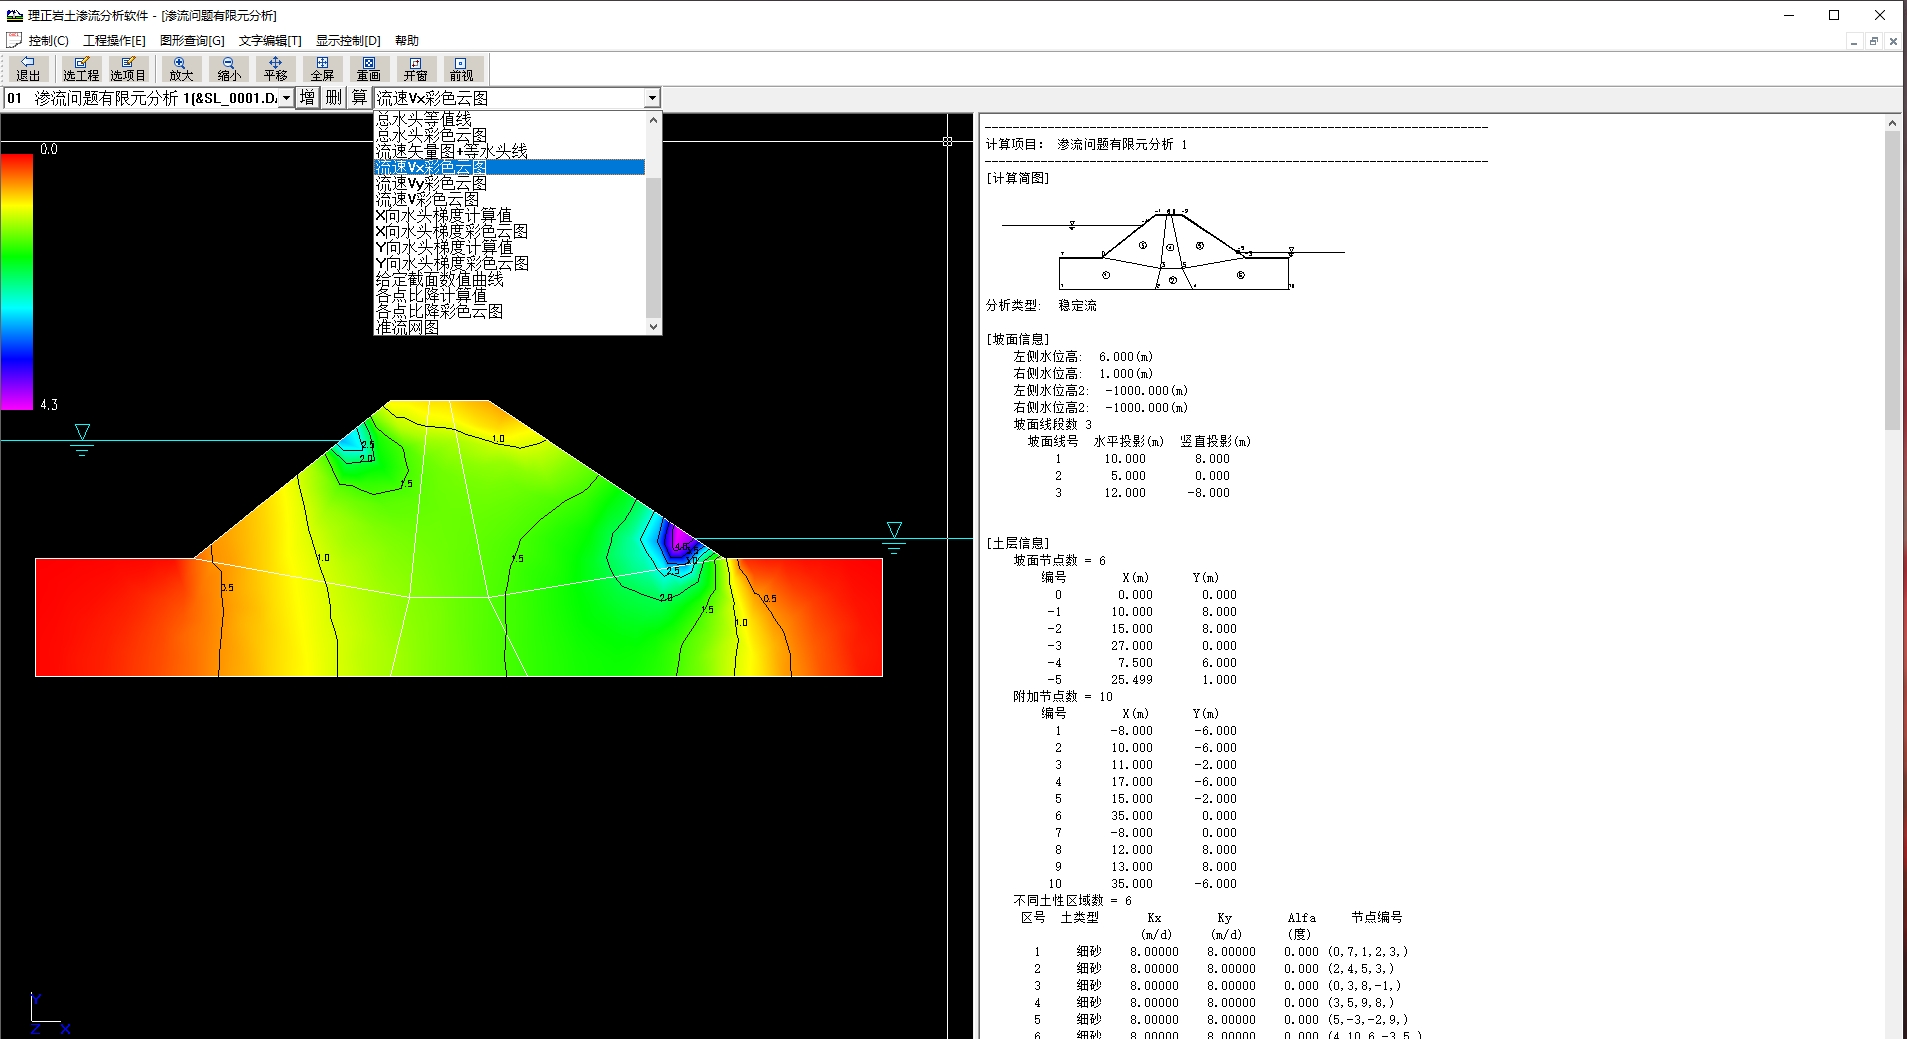Select 总水头彩色云图 in the dropdown list
This screenshot has width=1907, height=1039.
pyautogui.click(x=431, y=135)
